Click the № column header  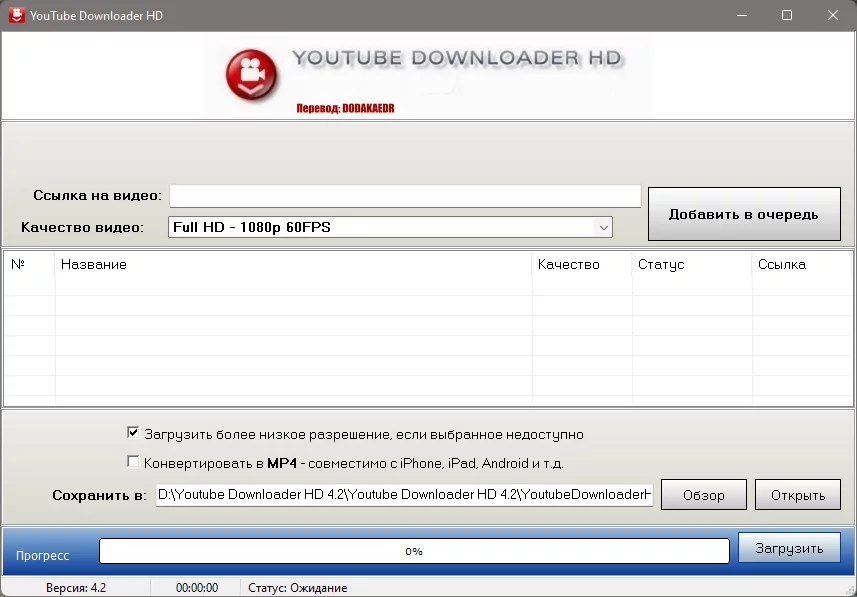(x=29, y=265)
